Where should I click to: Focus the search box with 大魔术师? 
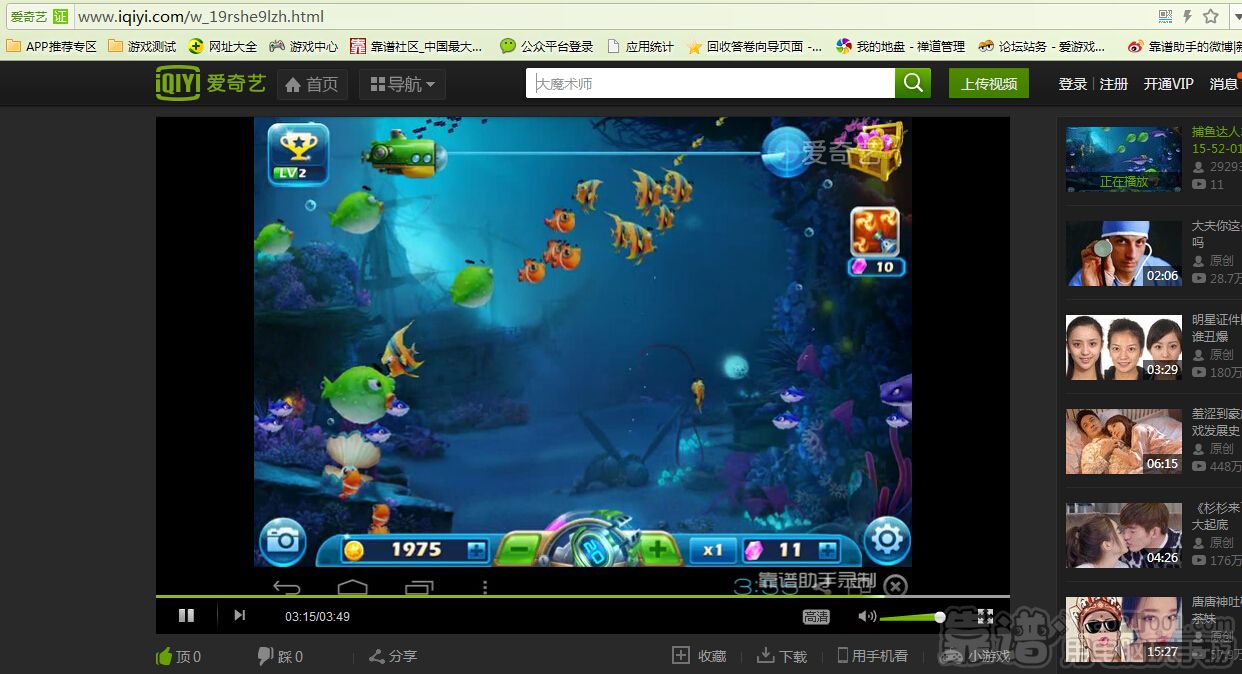(x=710, y=83)
